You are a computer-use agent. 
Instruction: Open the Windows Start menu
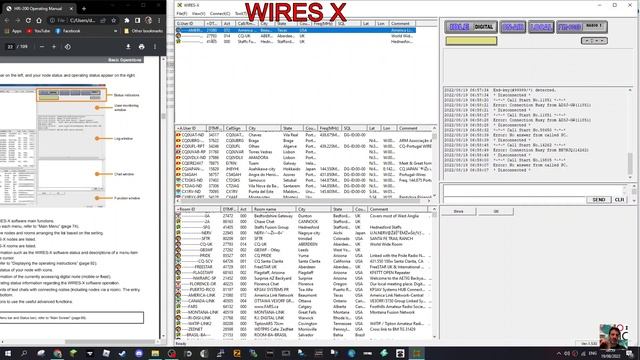point(7,353)
